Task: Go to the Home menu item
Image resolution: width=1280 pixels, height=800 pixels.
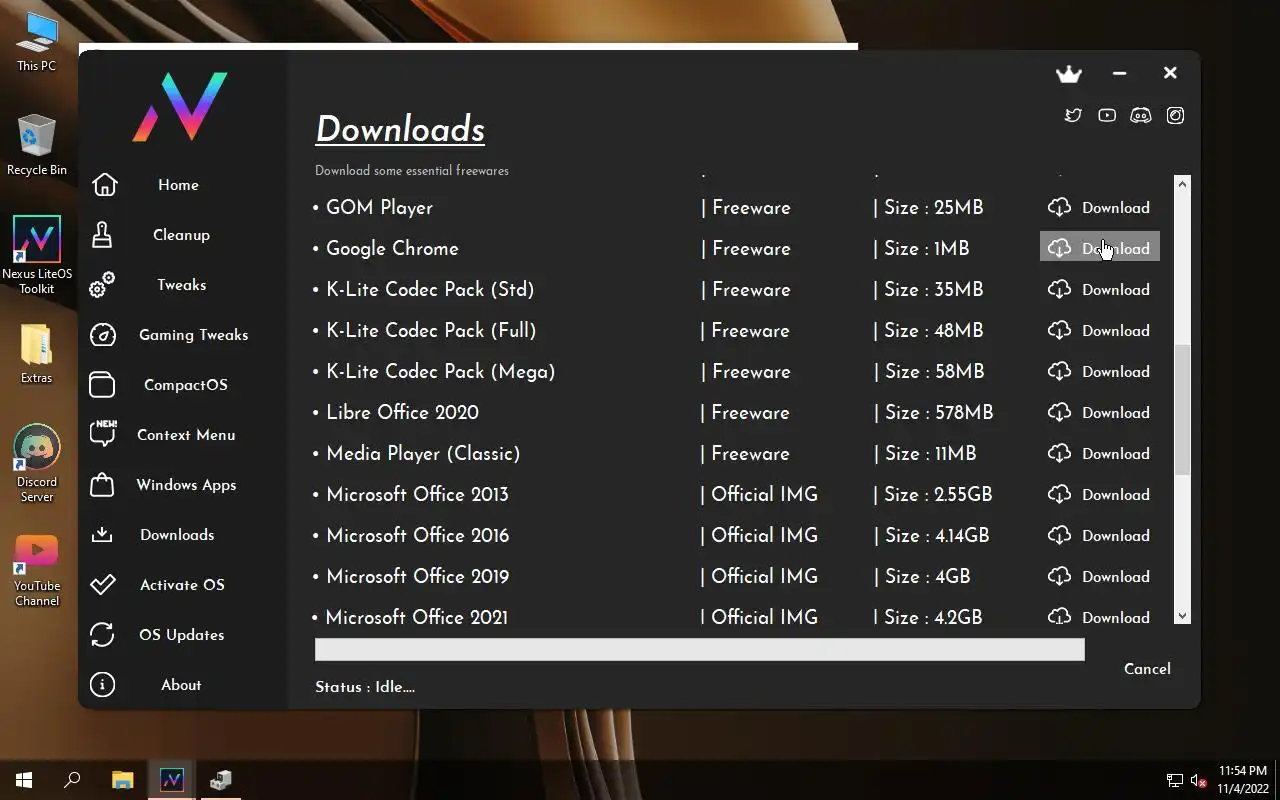Action: point(178,185)
